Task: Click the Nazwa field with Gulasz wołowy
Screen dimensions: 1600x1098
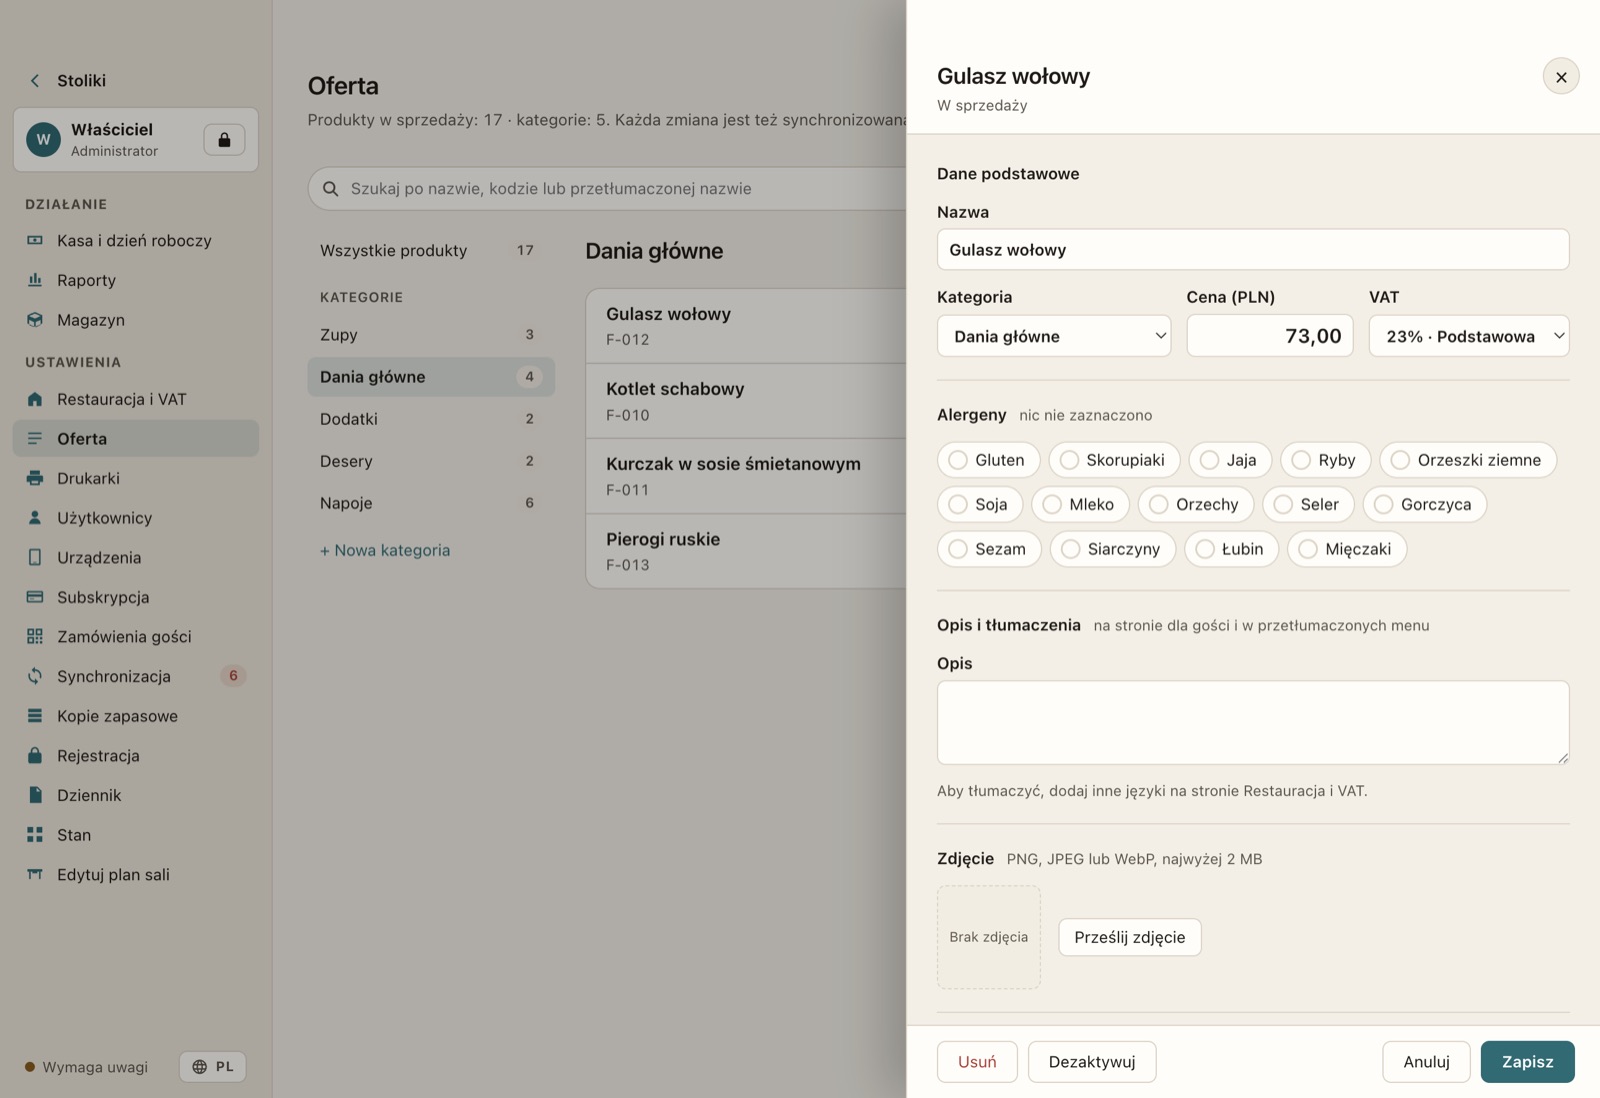Action: pyautogui.click(x=1253, y=250)
